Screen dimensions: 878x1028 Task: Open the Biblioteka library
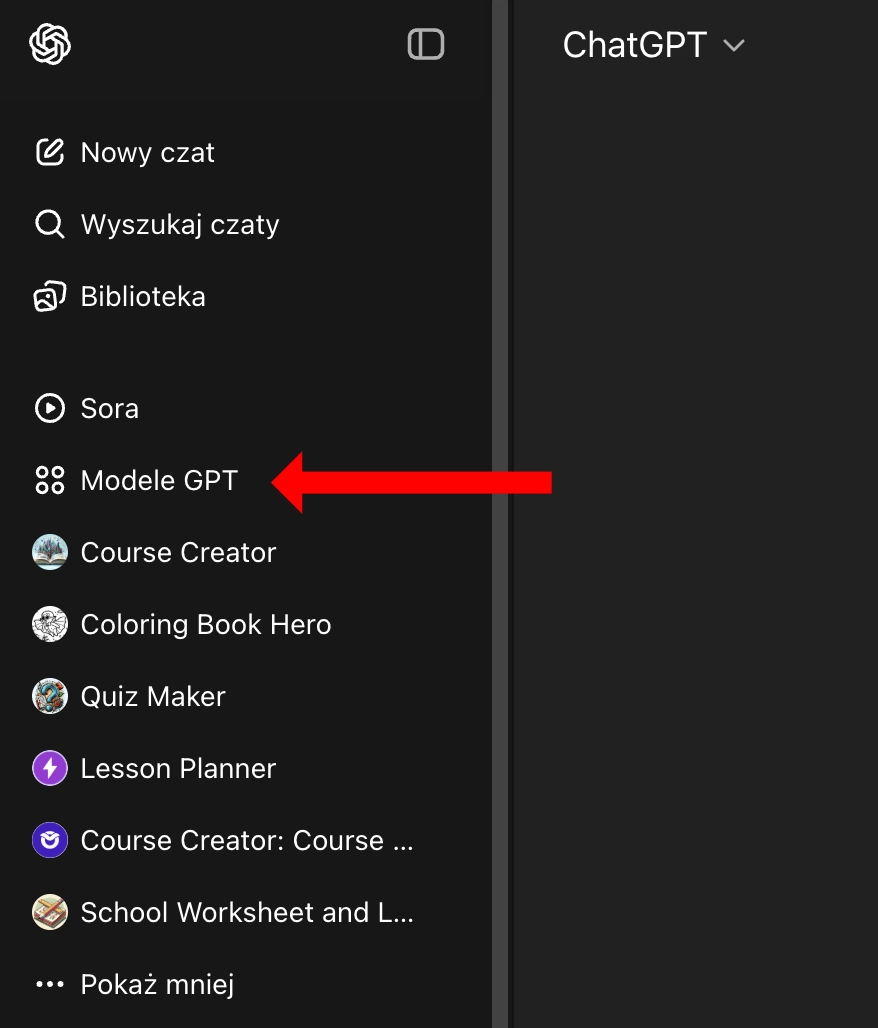[x=143, y=296]
